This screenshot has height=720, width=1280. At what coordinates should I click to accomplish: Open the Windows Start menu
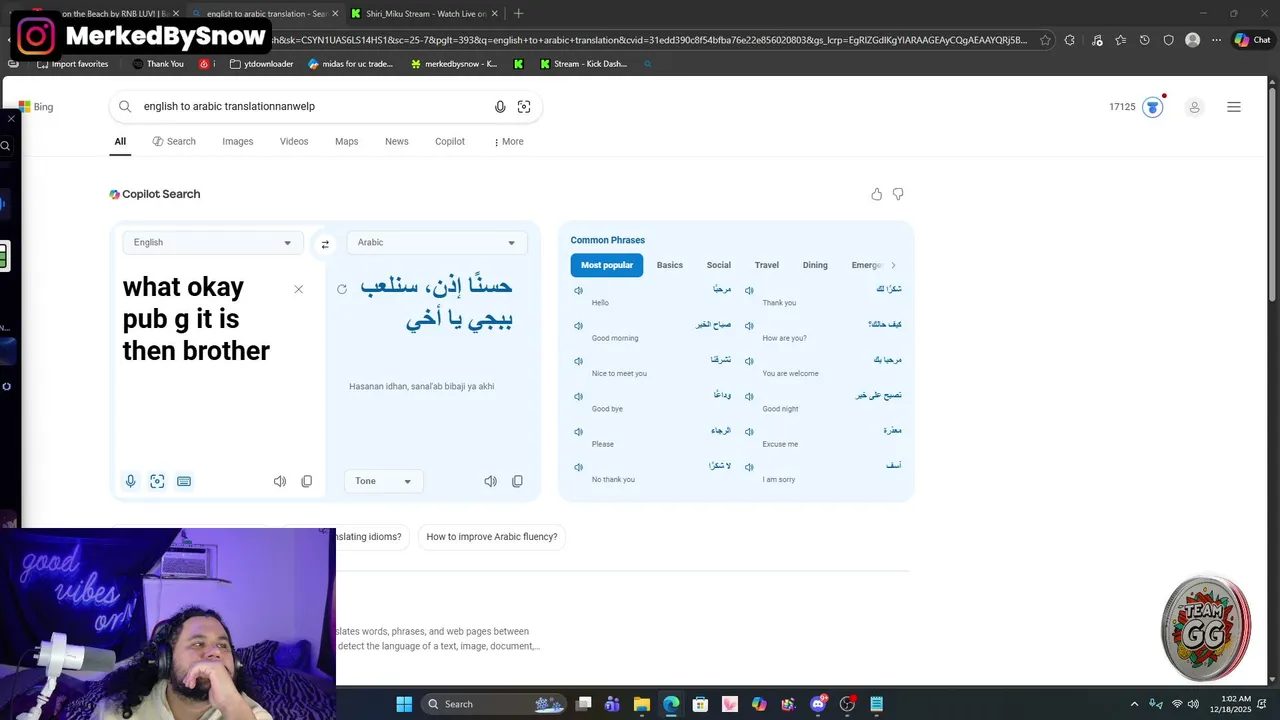pyautogui.click(x=404, y=704)
